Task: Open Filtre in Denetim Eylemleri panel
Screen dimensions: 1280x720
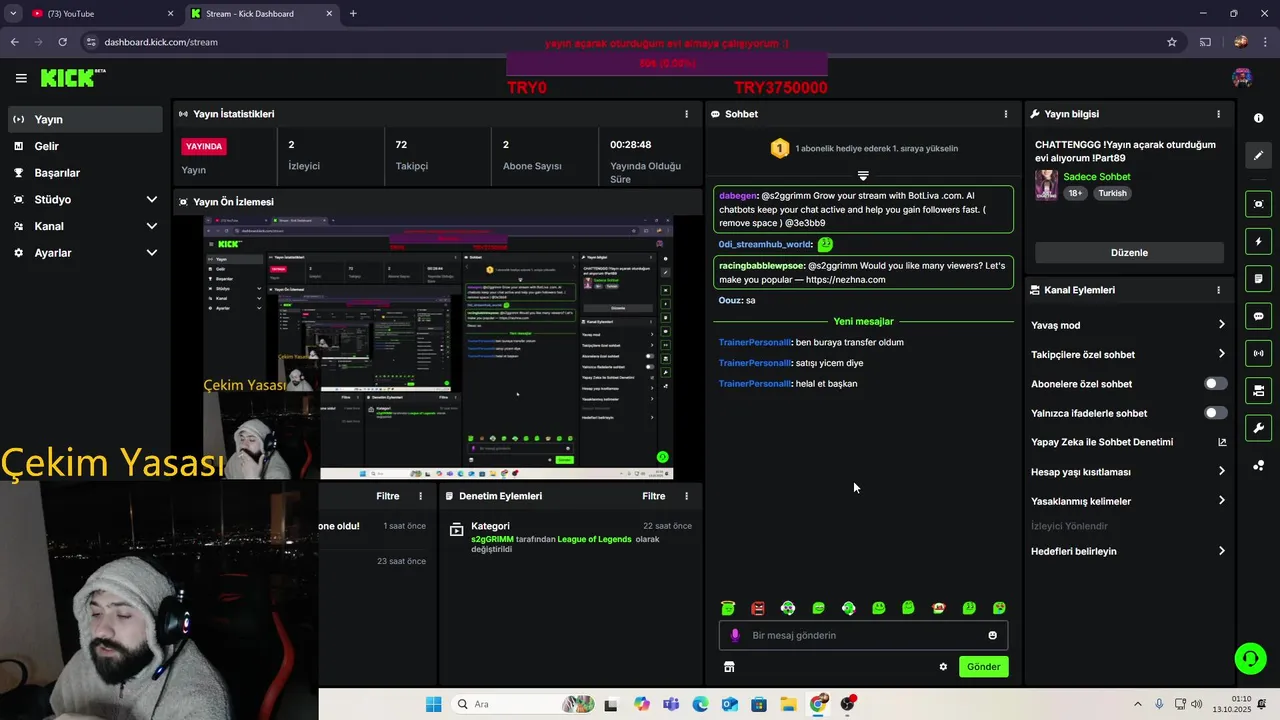Action: (653, 496)
